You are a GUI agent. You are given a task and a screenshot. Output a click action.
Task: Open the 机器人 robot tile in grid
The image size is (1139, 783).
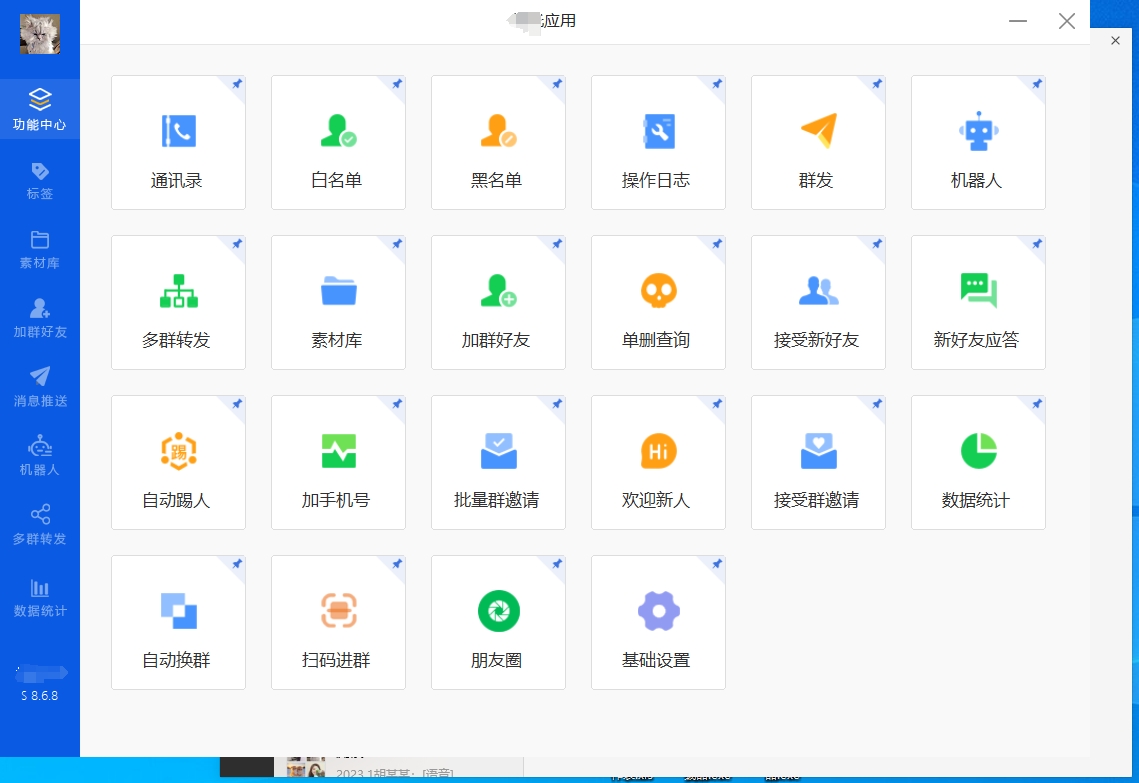point(978,142)
